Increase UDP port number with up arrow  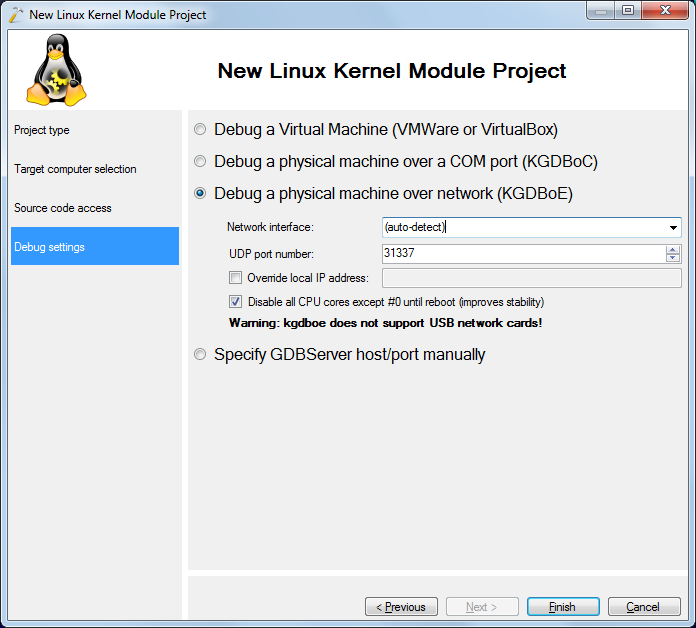[x=672, y=250]
